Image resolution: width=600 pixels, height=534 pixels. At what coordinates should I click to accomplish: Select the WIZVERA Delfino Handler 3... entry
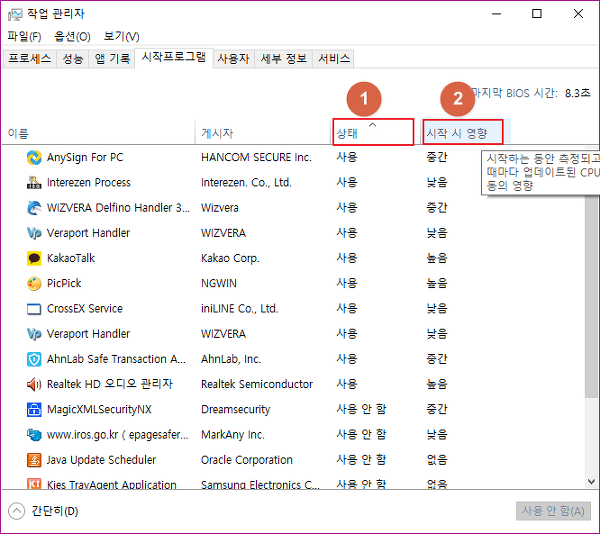click(x=118, y=208)
